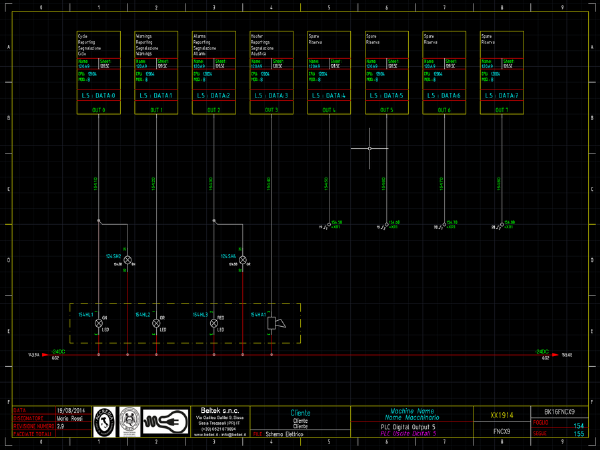This screenshot has width=600, height=450.
Task: Click the right '-24DC' bus label
Action: [542, 351]
